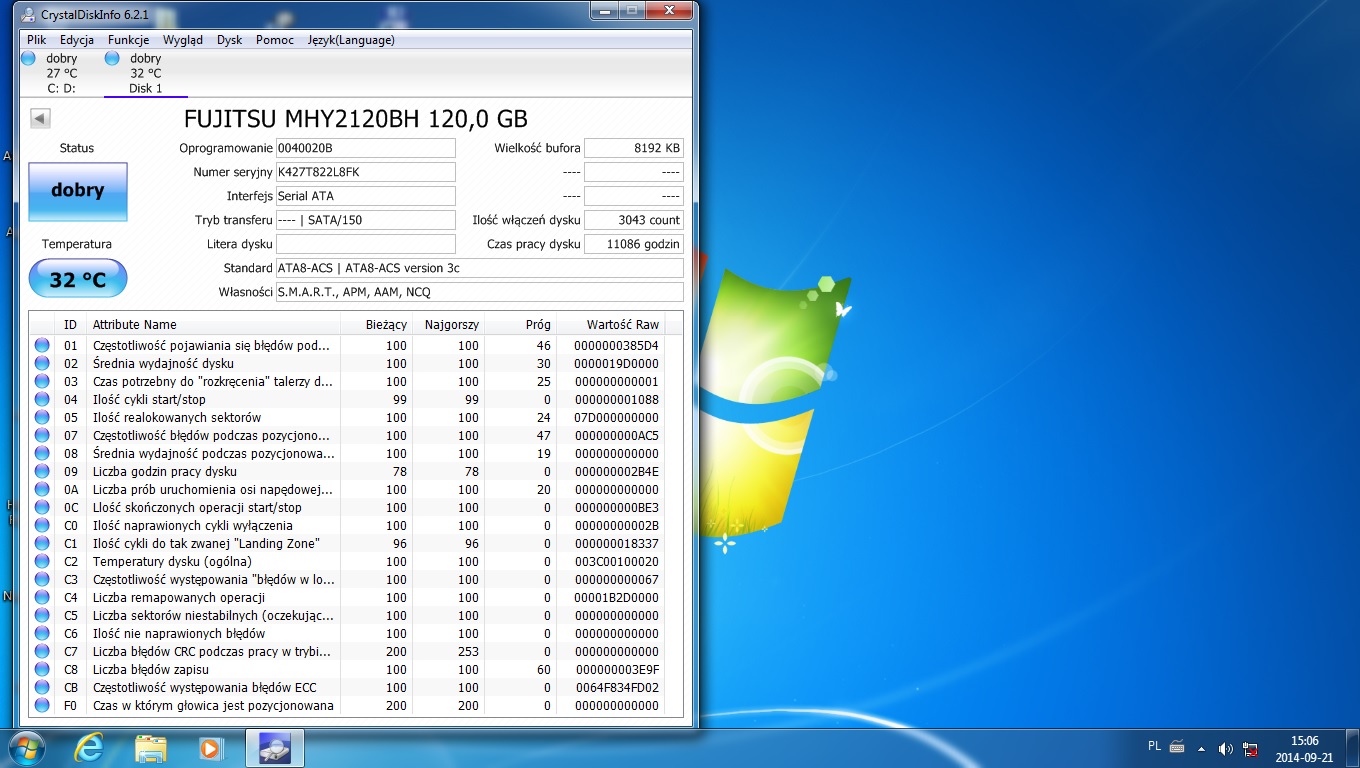This screenshot has width=1360, height=768.
Task: Click the status orb for Ilość cykli start/stop
Action: point(42,399)
